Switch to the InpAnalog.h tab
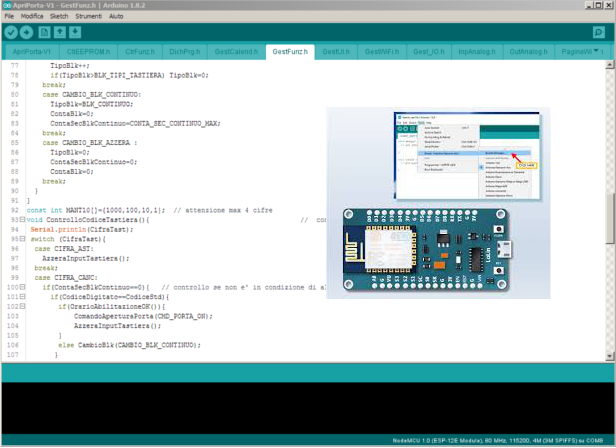This screenshot has width=616, height=448. point(477,52)
